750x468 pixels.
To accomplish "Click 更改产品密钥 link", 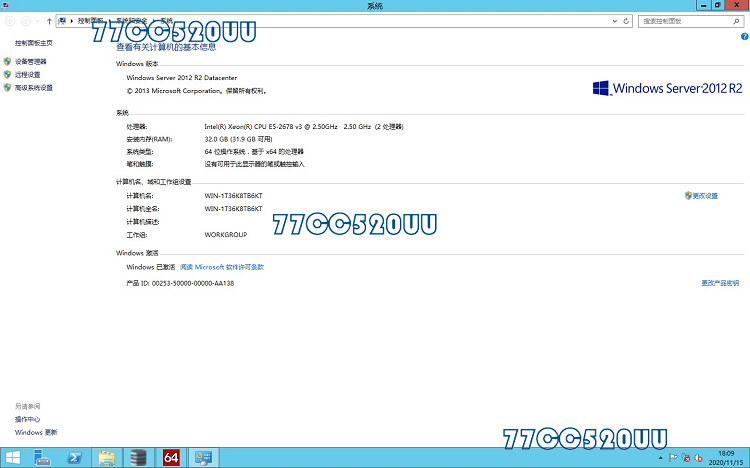I will click(x=720, y=283).
